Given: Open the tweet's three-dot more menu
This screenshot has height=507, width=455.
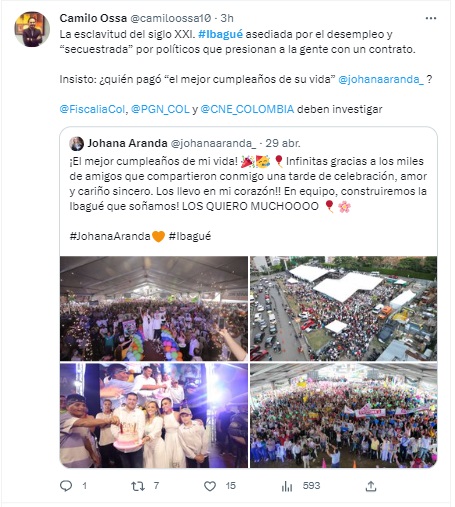Looking at the screenshot, I should pos(431,18).
